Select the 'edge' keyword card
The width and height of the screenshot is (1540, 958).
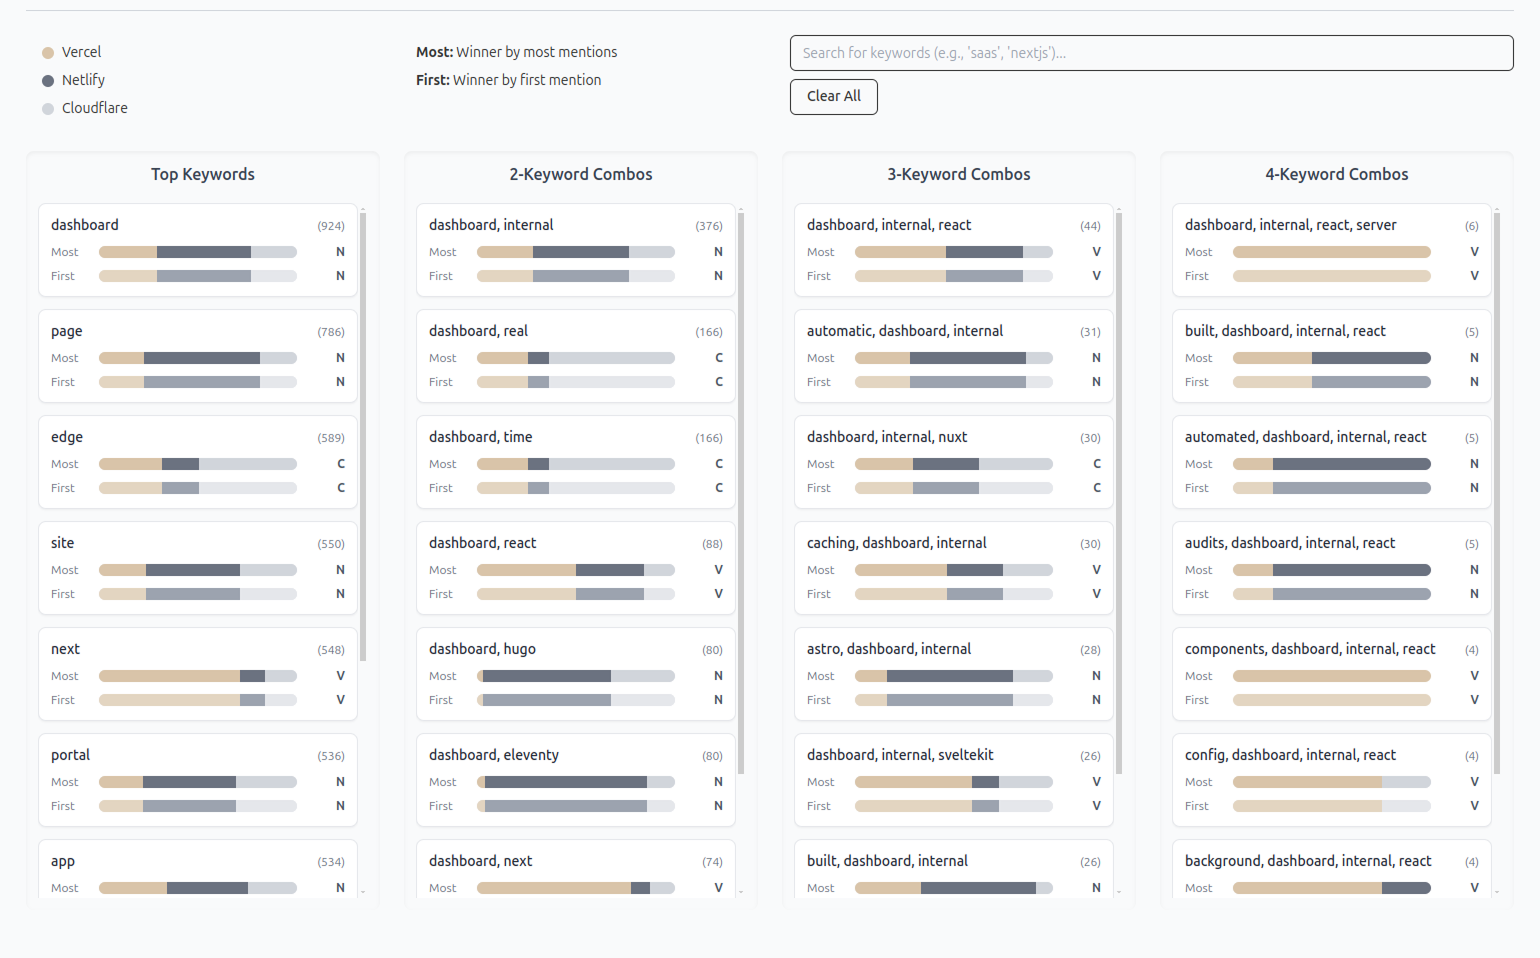(197, 461)
